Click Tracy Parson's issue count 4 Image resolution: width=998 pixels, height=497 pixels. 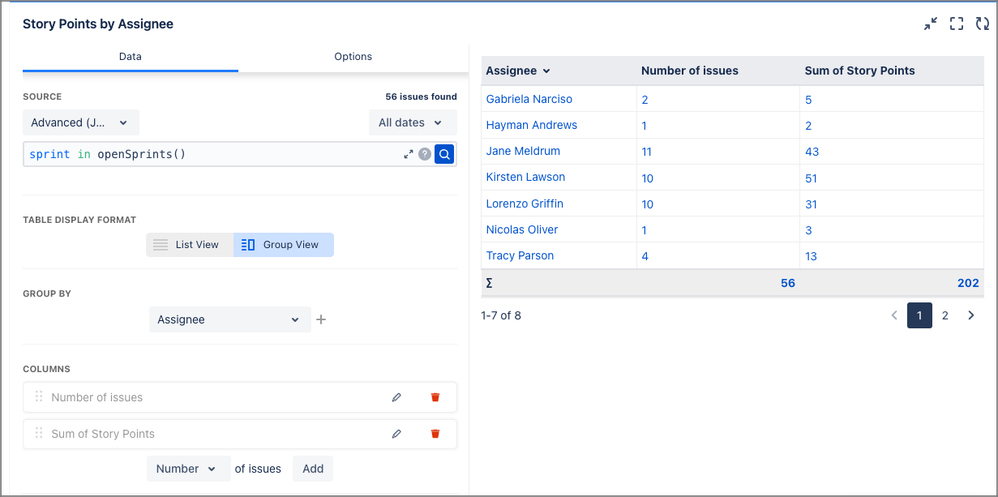(644, 256)
